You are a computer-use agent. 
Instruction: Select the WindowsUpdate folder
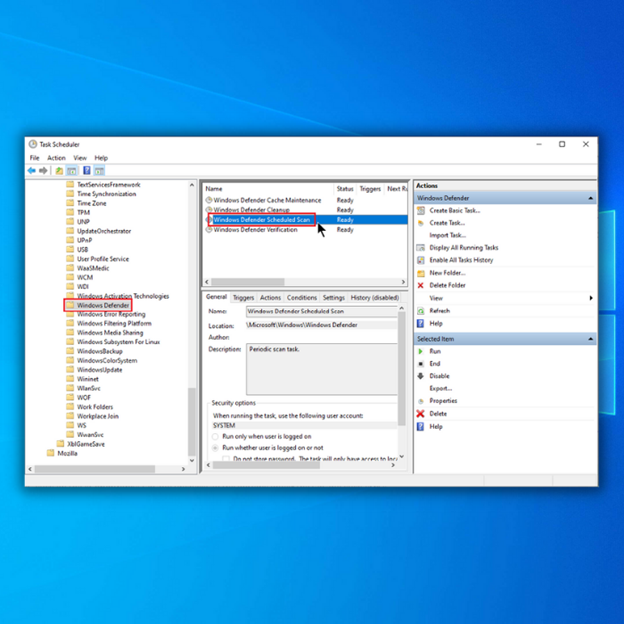pyautogui.click(x=99, y=370)
